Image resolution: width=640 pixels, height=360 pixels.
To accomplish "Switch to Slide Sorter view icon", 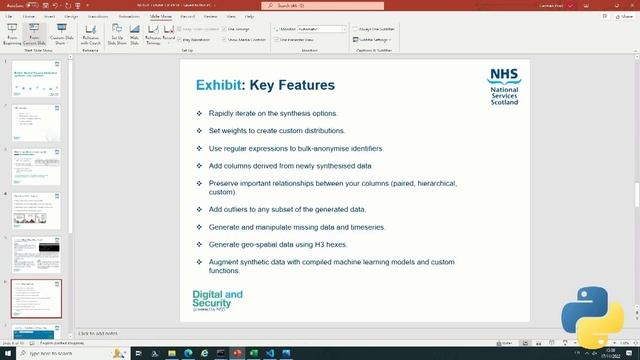I will coord(538,343).
